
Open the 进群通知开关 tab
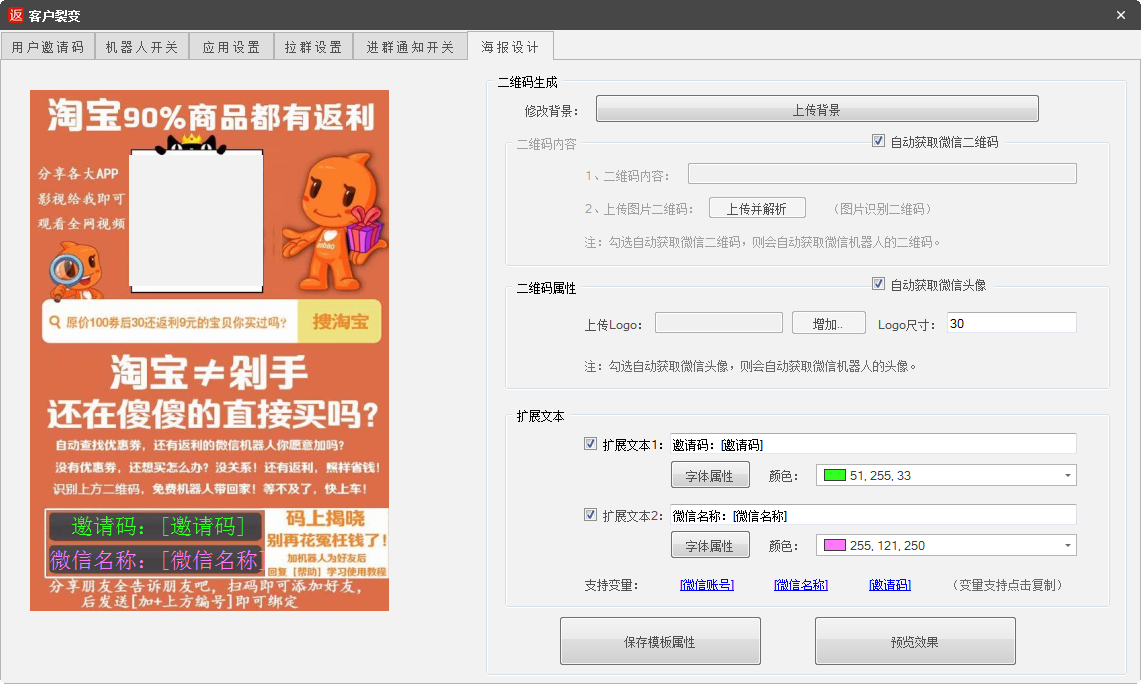(x=410, y=47)
